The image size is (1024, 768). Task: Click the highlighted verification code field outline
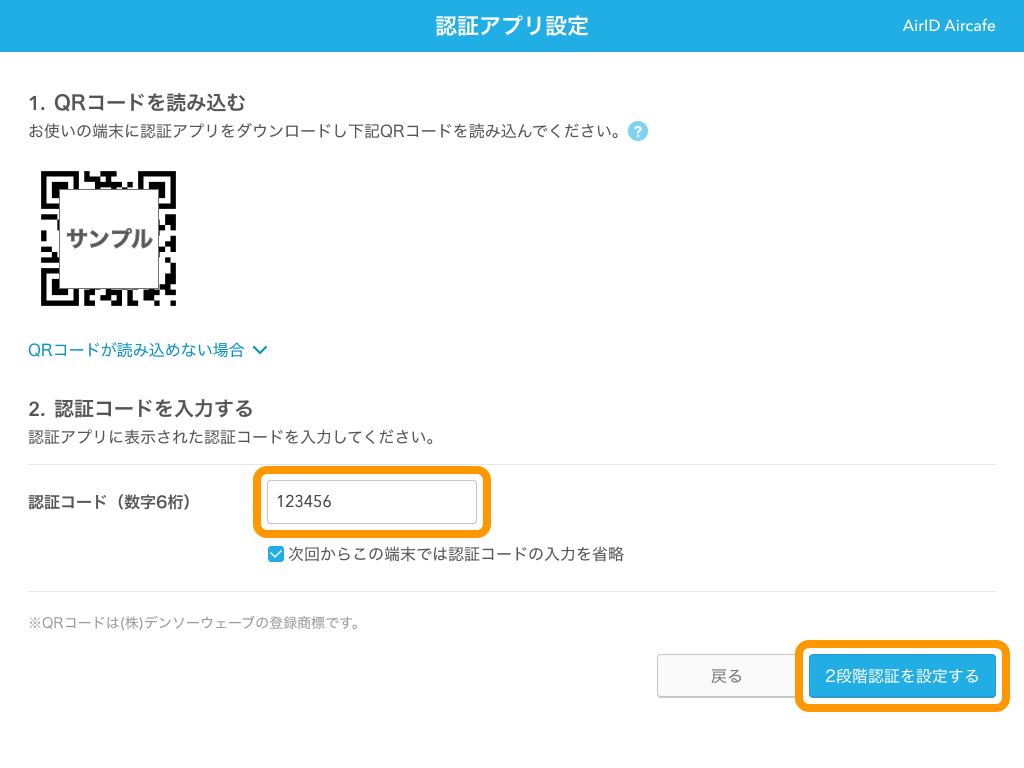372,502
